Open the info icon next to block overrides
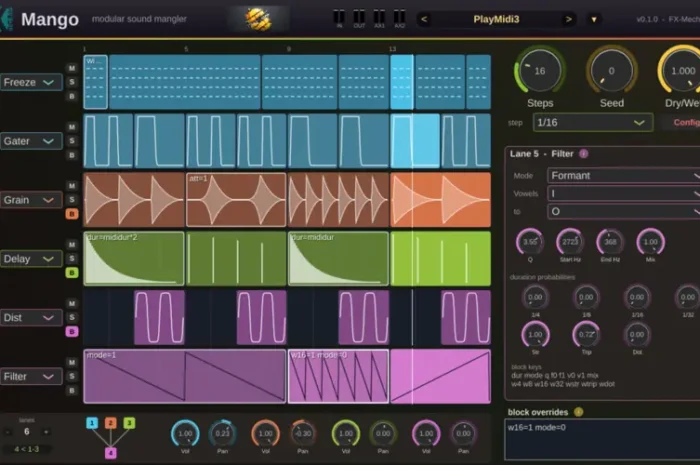 pos(578,412)
